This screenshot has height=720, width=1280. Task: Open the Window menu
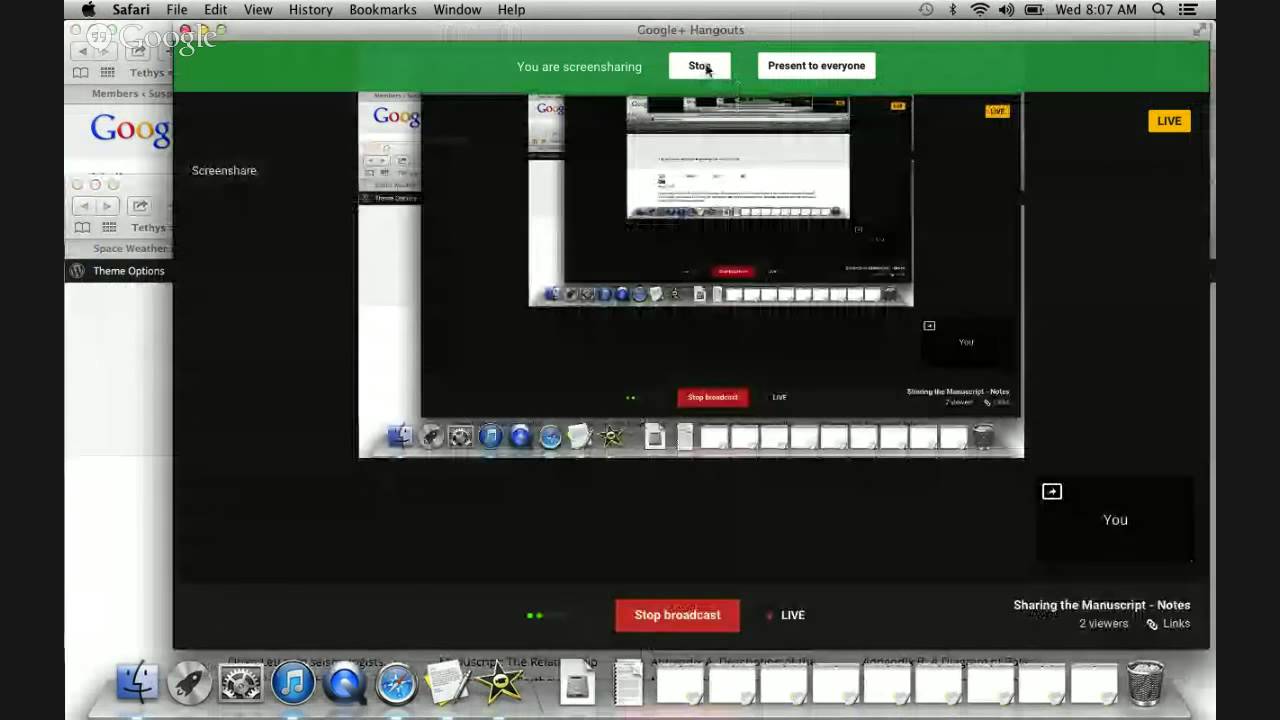pos(457,10)
